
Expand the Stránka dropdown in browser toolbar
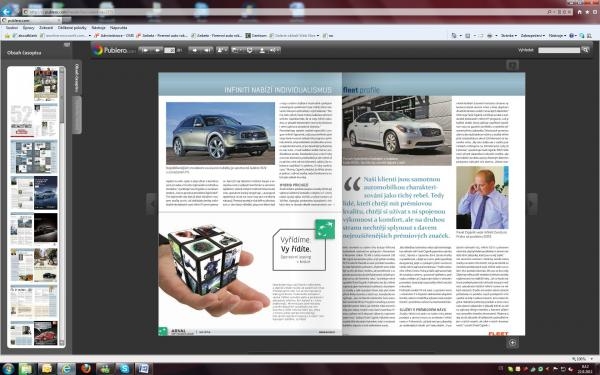[509, 36]
